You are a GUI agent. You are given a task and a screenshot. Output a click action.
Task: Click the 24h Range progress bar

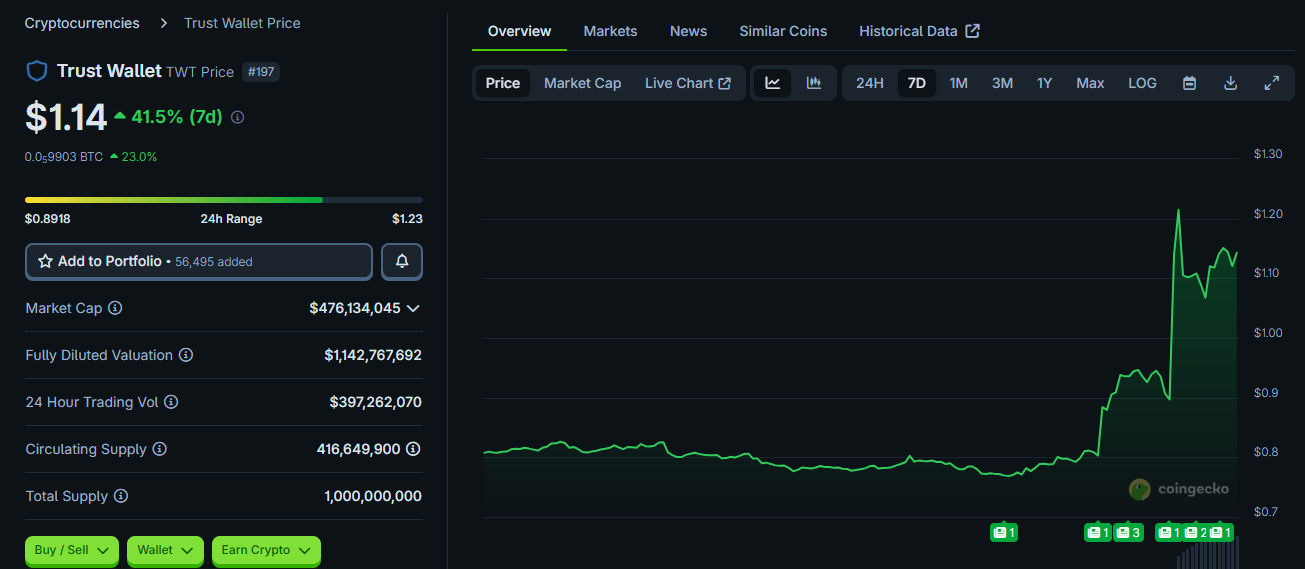click(x=223, y=200)
